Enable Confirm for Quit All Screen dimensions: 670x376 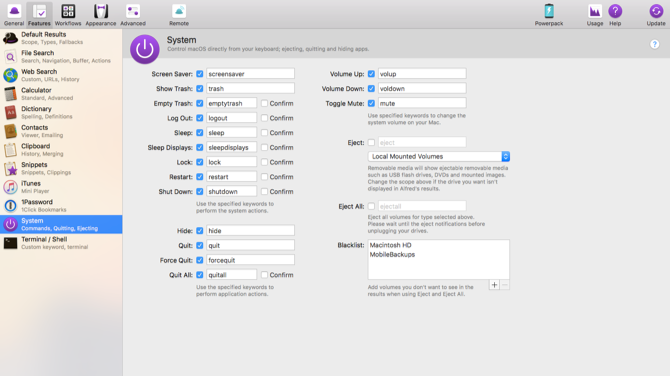tap(264, 275)
